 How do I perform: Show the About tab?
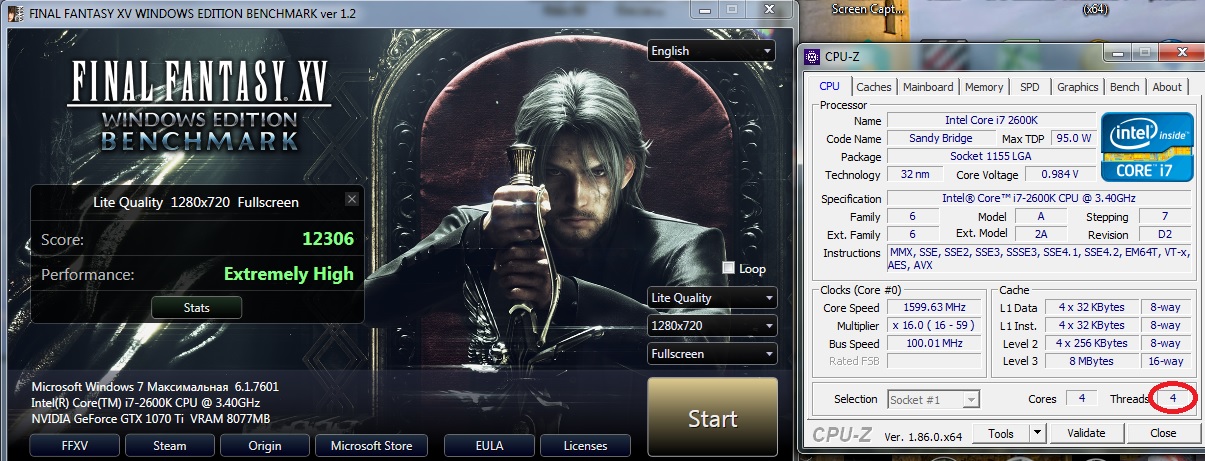[x=1166, y=87]
